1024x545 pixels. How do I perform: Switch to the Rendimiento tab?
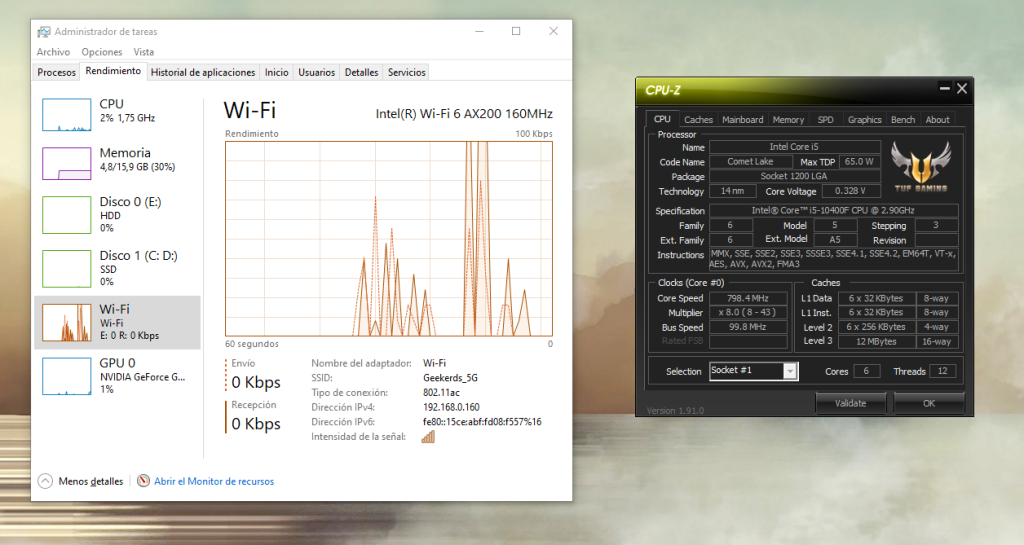click(x=113, y=71)
